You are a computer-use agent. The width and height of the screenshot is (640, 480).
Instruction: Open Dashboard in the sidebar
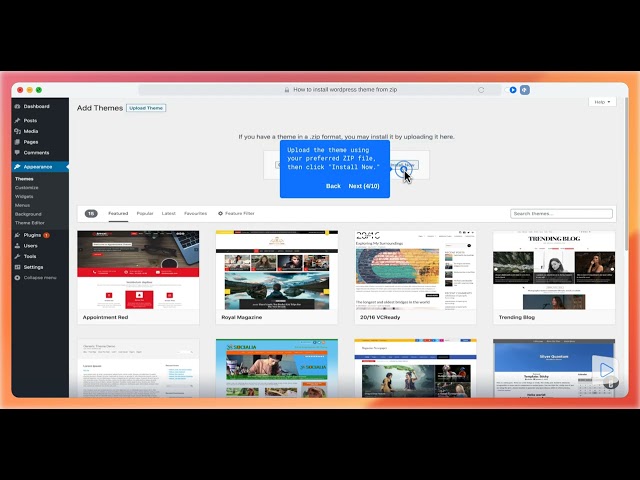pyautogui.click(x=36, y=107)
